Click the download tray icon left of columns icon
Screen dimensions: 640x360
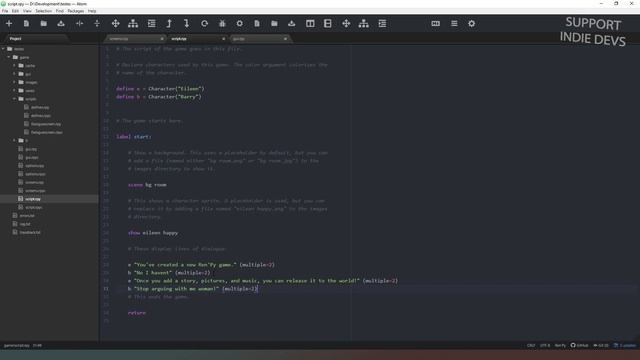pyautogui.click(x=291, y=24)
